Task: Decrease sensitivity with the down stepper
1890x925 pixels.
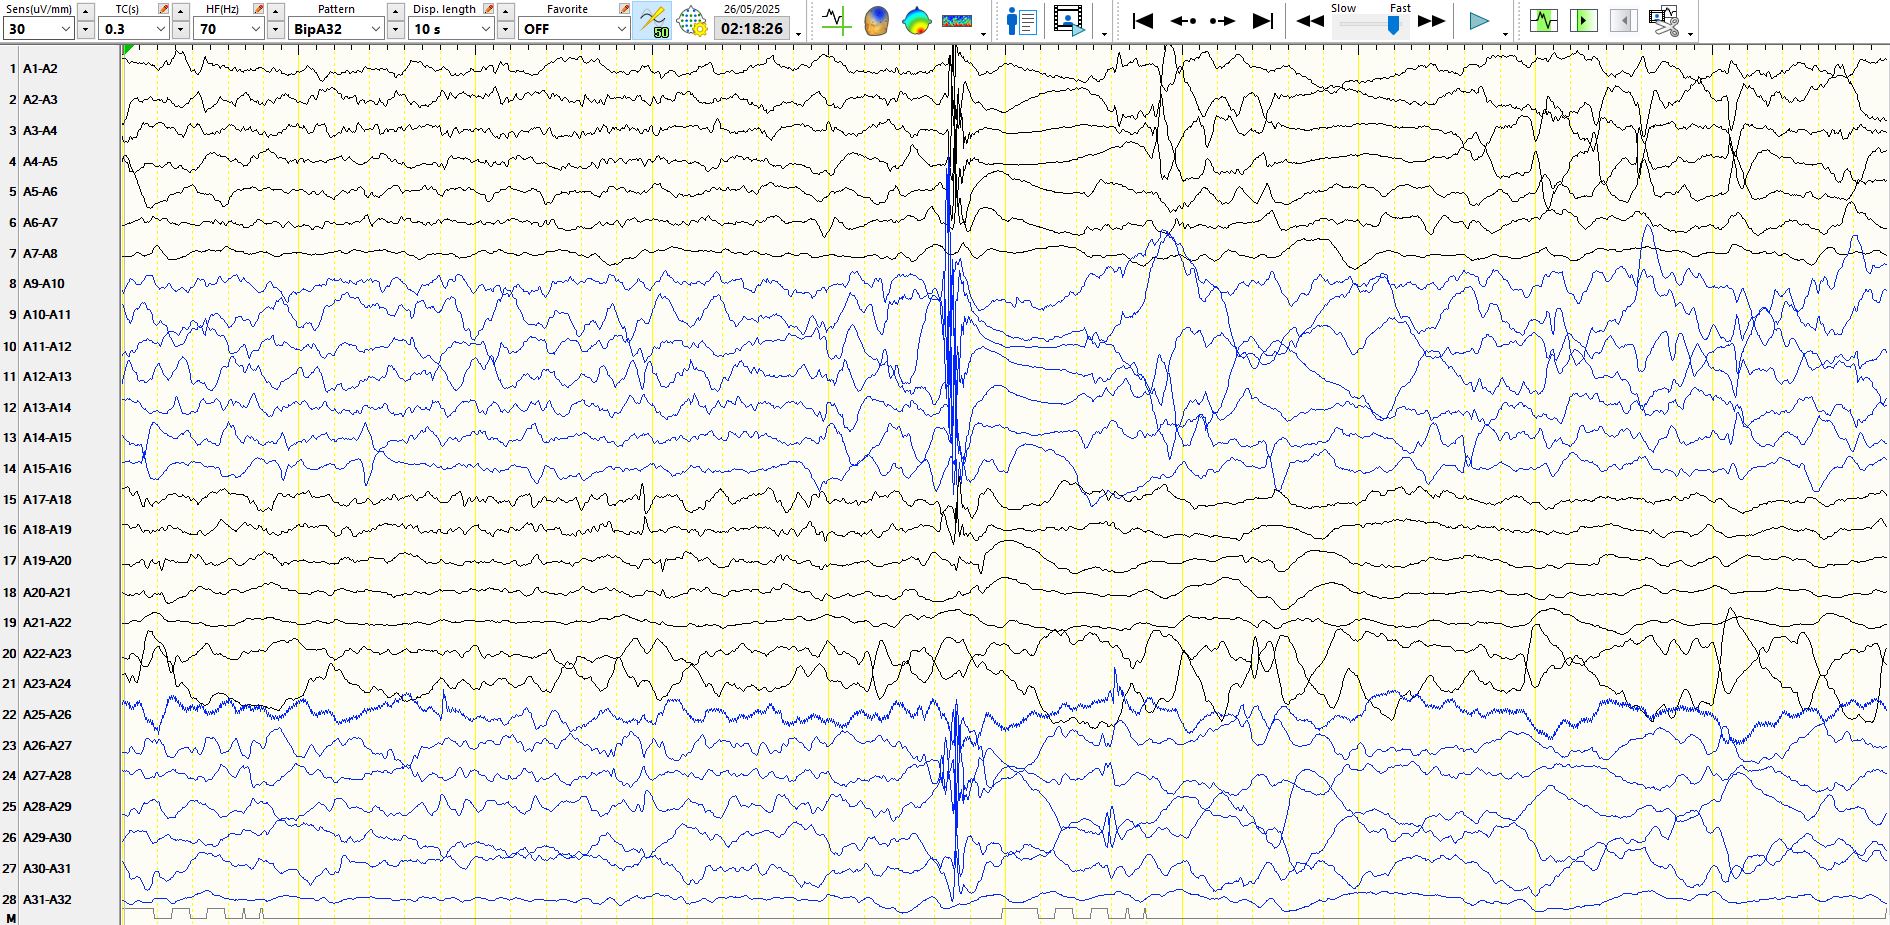Action: [85, 29]
